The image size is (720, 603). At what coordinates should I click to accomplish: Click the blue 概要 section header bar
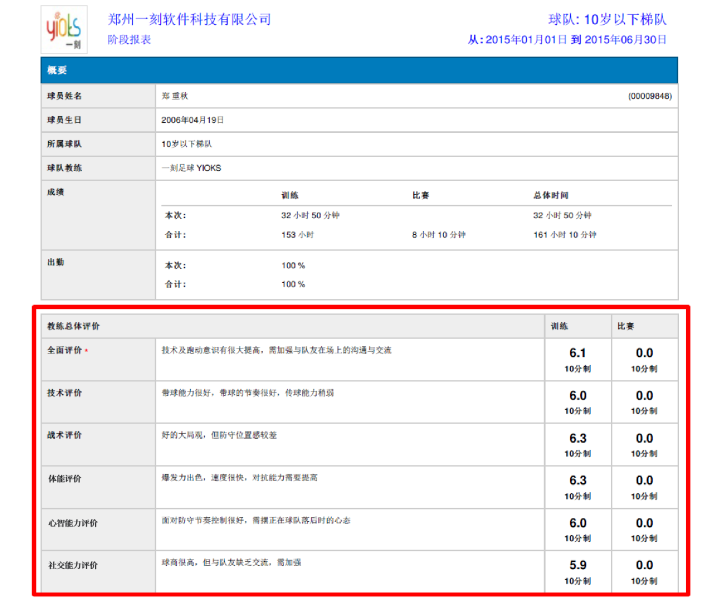(359, 70)
